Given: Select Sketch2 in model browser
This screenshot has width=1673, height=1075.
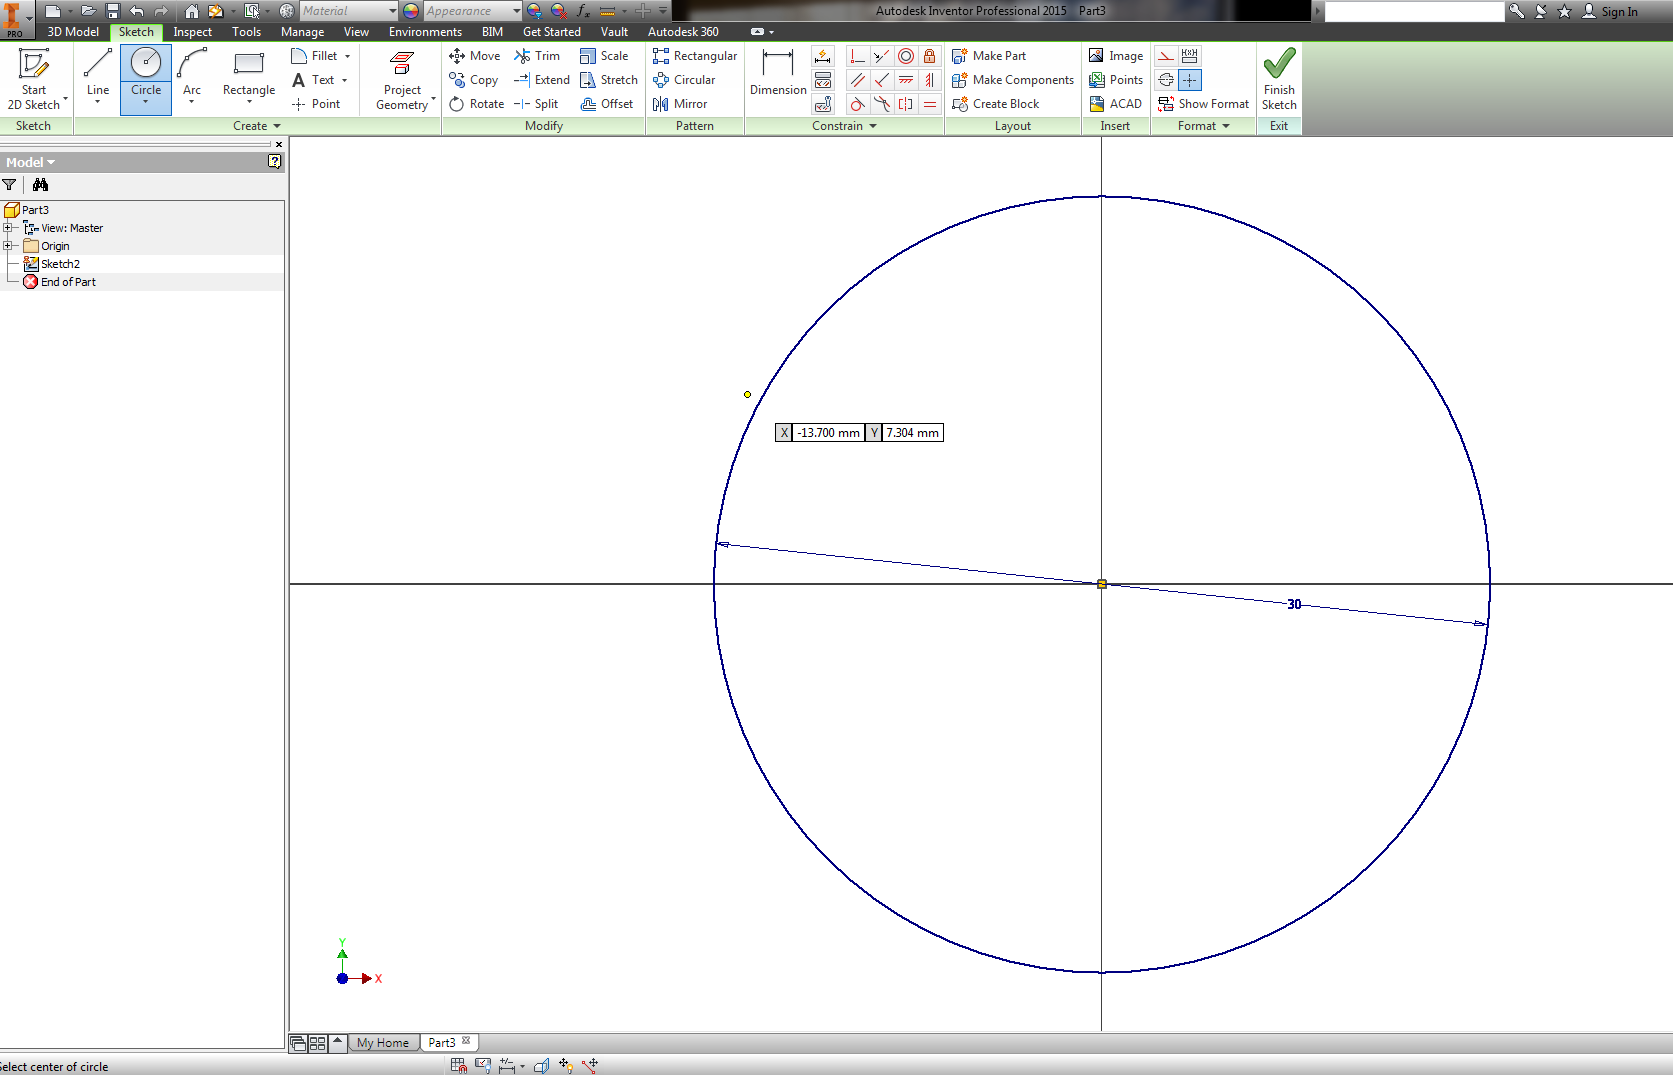Looking at the screenshot, I should point(60,264).
